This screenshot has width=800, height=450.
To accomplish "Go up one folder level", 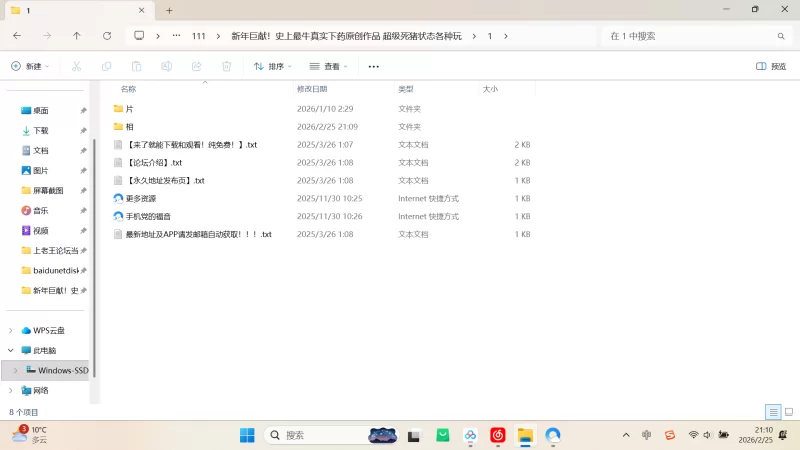I will pos(77,36).
